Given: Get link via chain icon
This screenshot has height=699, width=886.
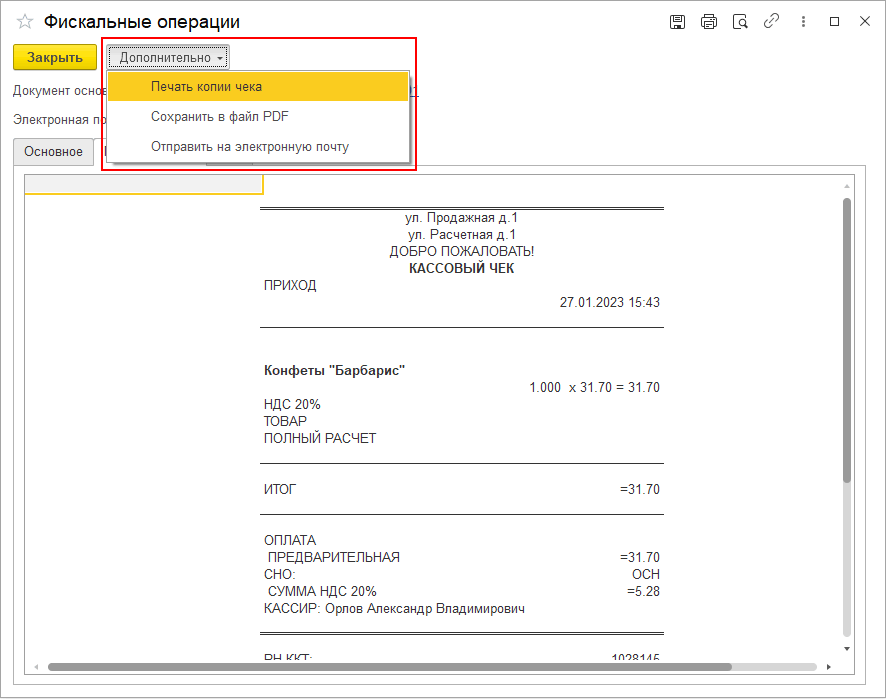Looking at the screenshot, I should tap(771, 21).
